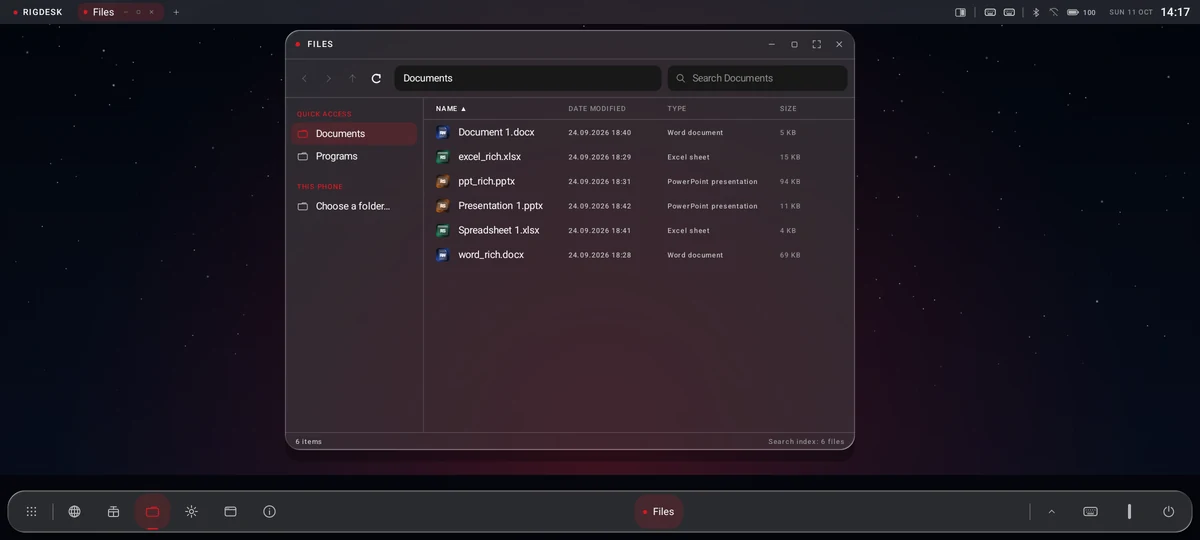This screenshot has width=1200, height=540.
Task: Click the Excel icon of Spreadsheet 1.xlsx
Action: pyautogui.click(x=442, y=230)
